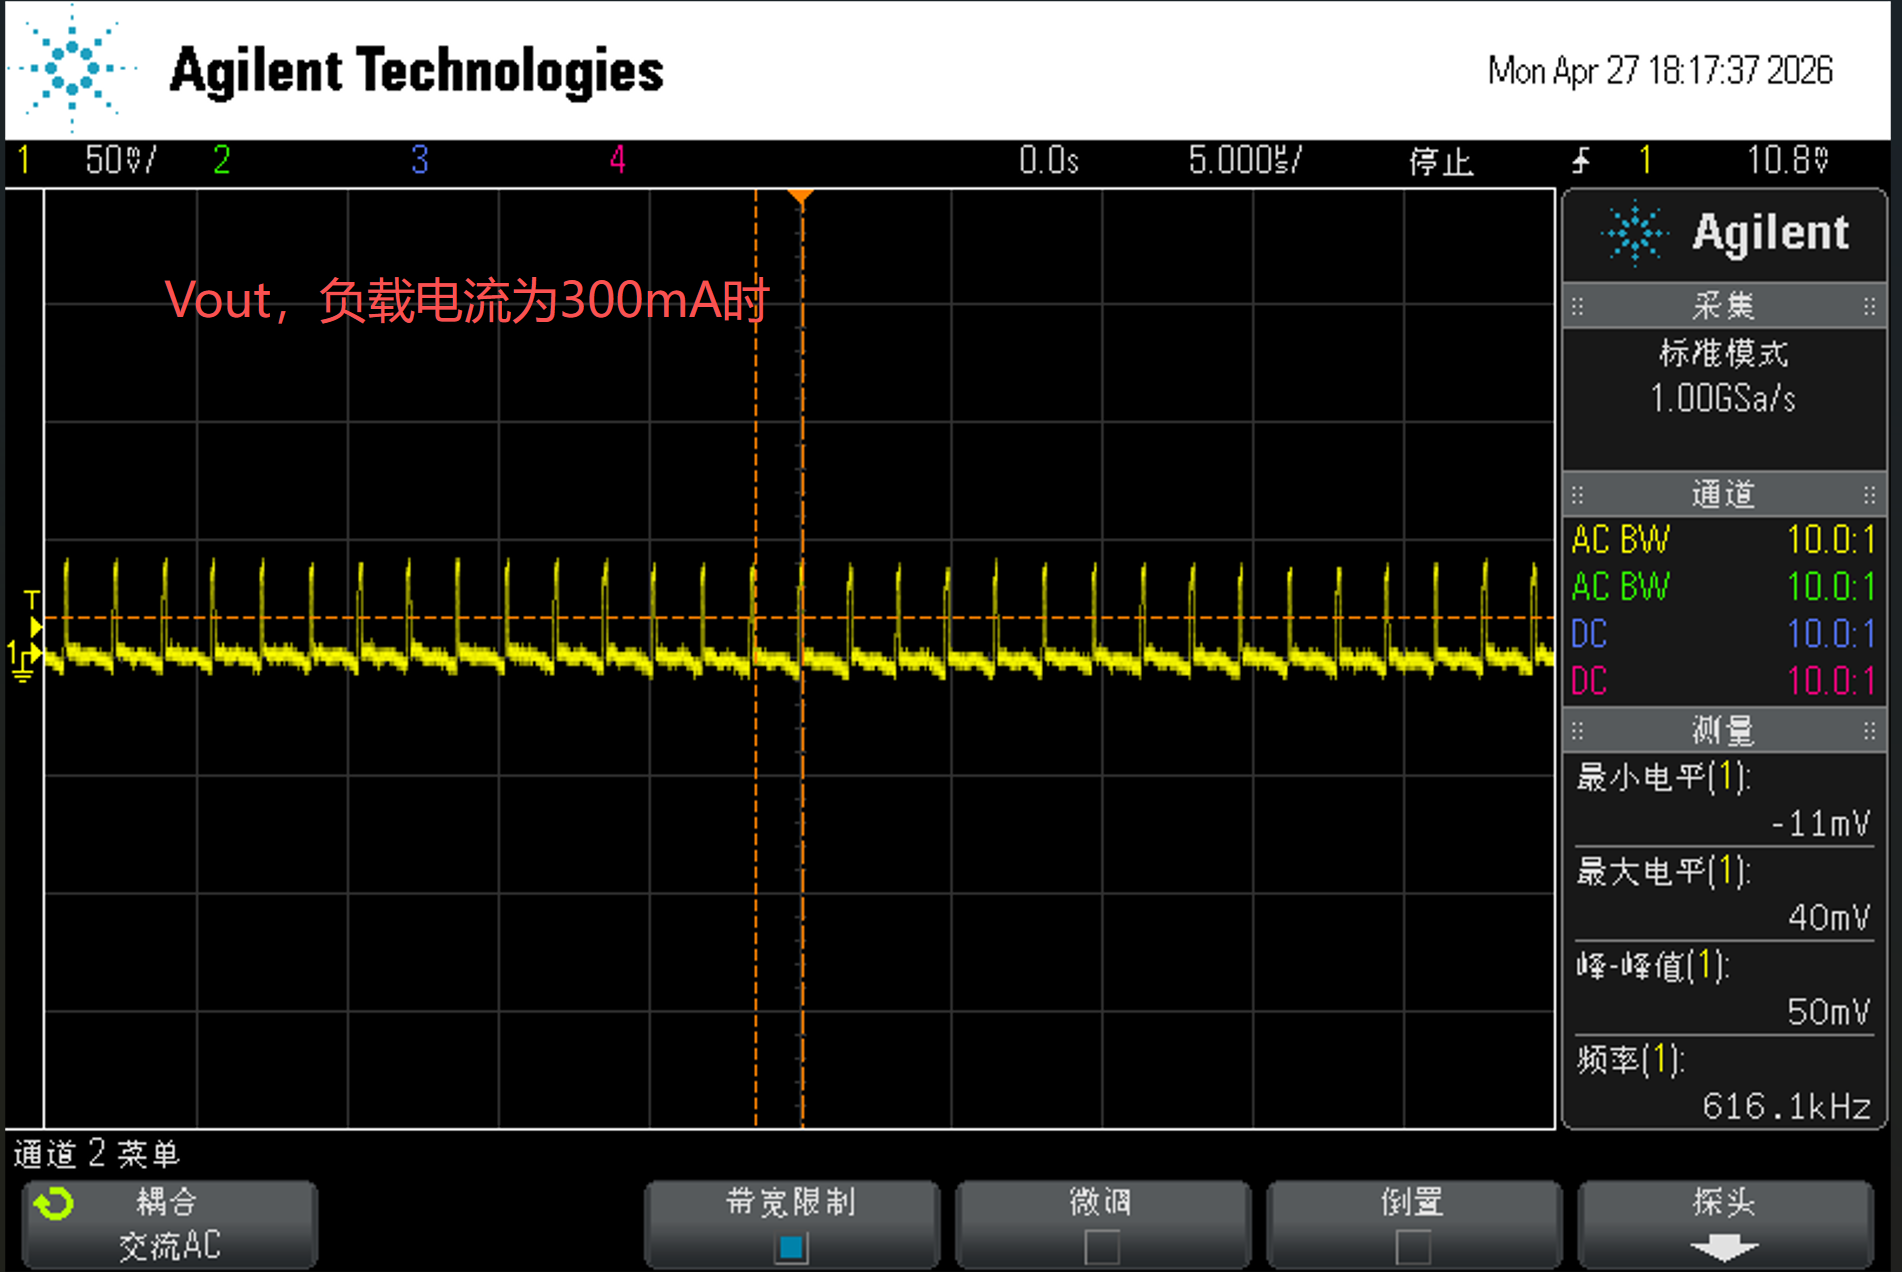Enable the 微调 fine adjust checkbox
The height and width of the screenshot is (1272, 1902).
coord(1102,1247)
